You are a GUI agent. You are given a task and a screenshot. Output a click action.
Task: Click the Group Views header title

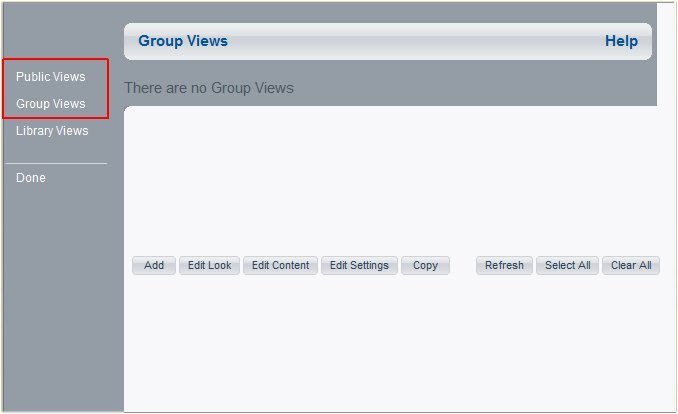[183, 41]
